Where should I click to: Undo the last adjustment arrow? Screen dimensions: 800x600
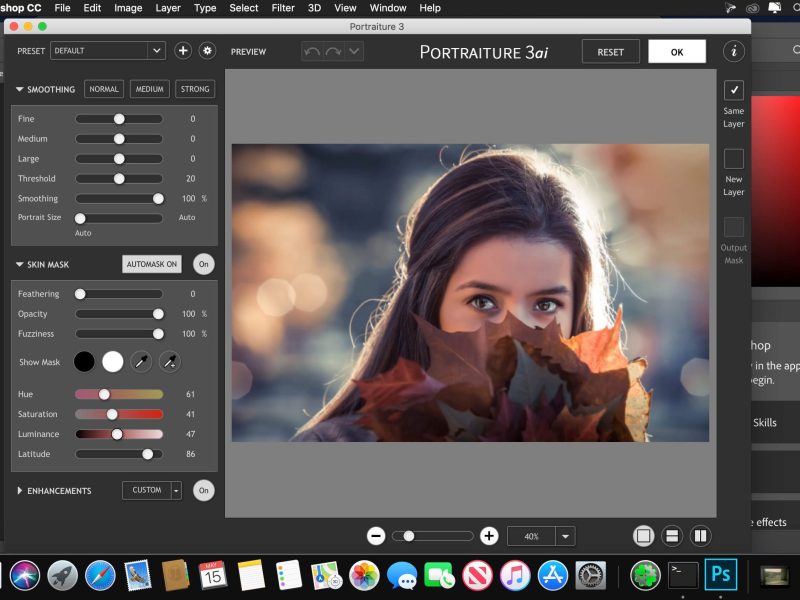pyautogui.click(x=312, y=52)
